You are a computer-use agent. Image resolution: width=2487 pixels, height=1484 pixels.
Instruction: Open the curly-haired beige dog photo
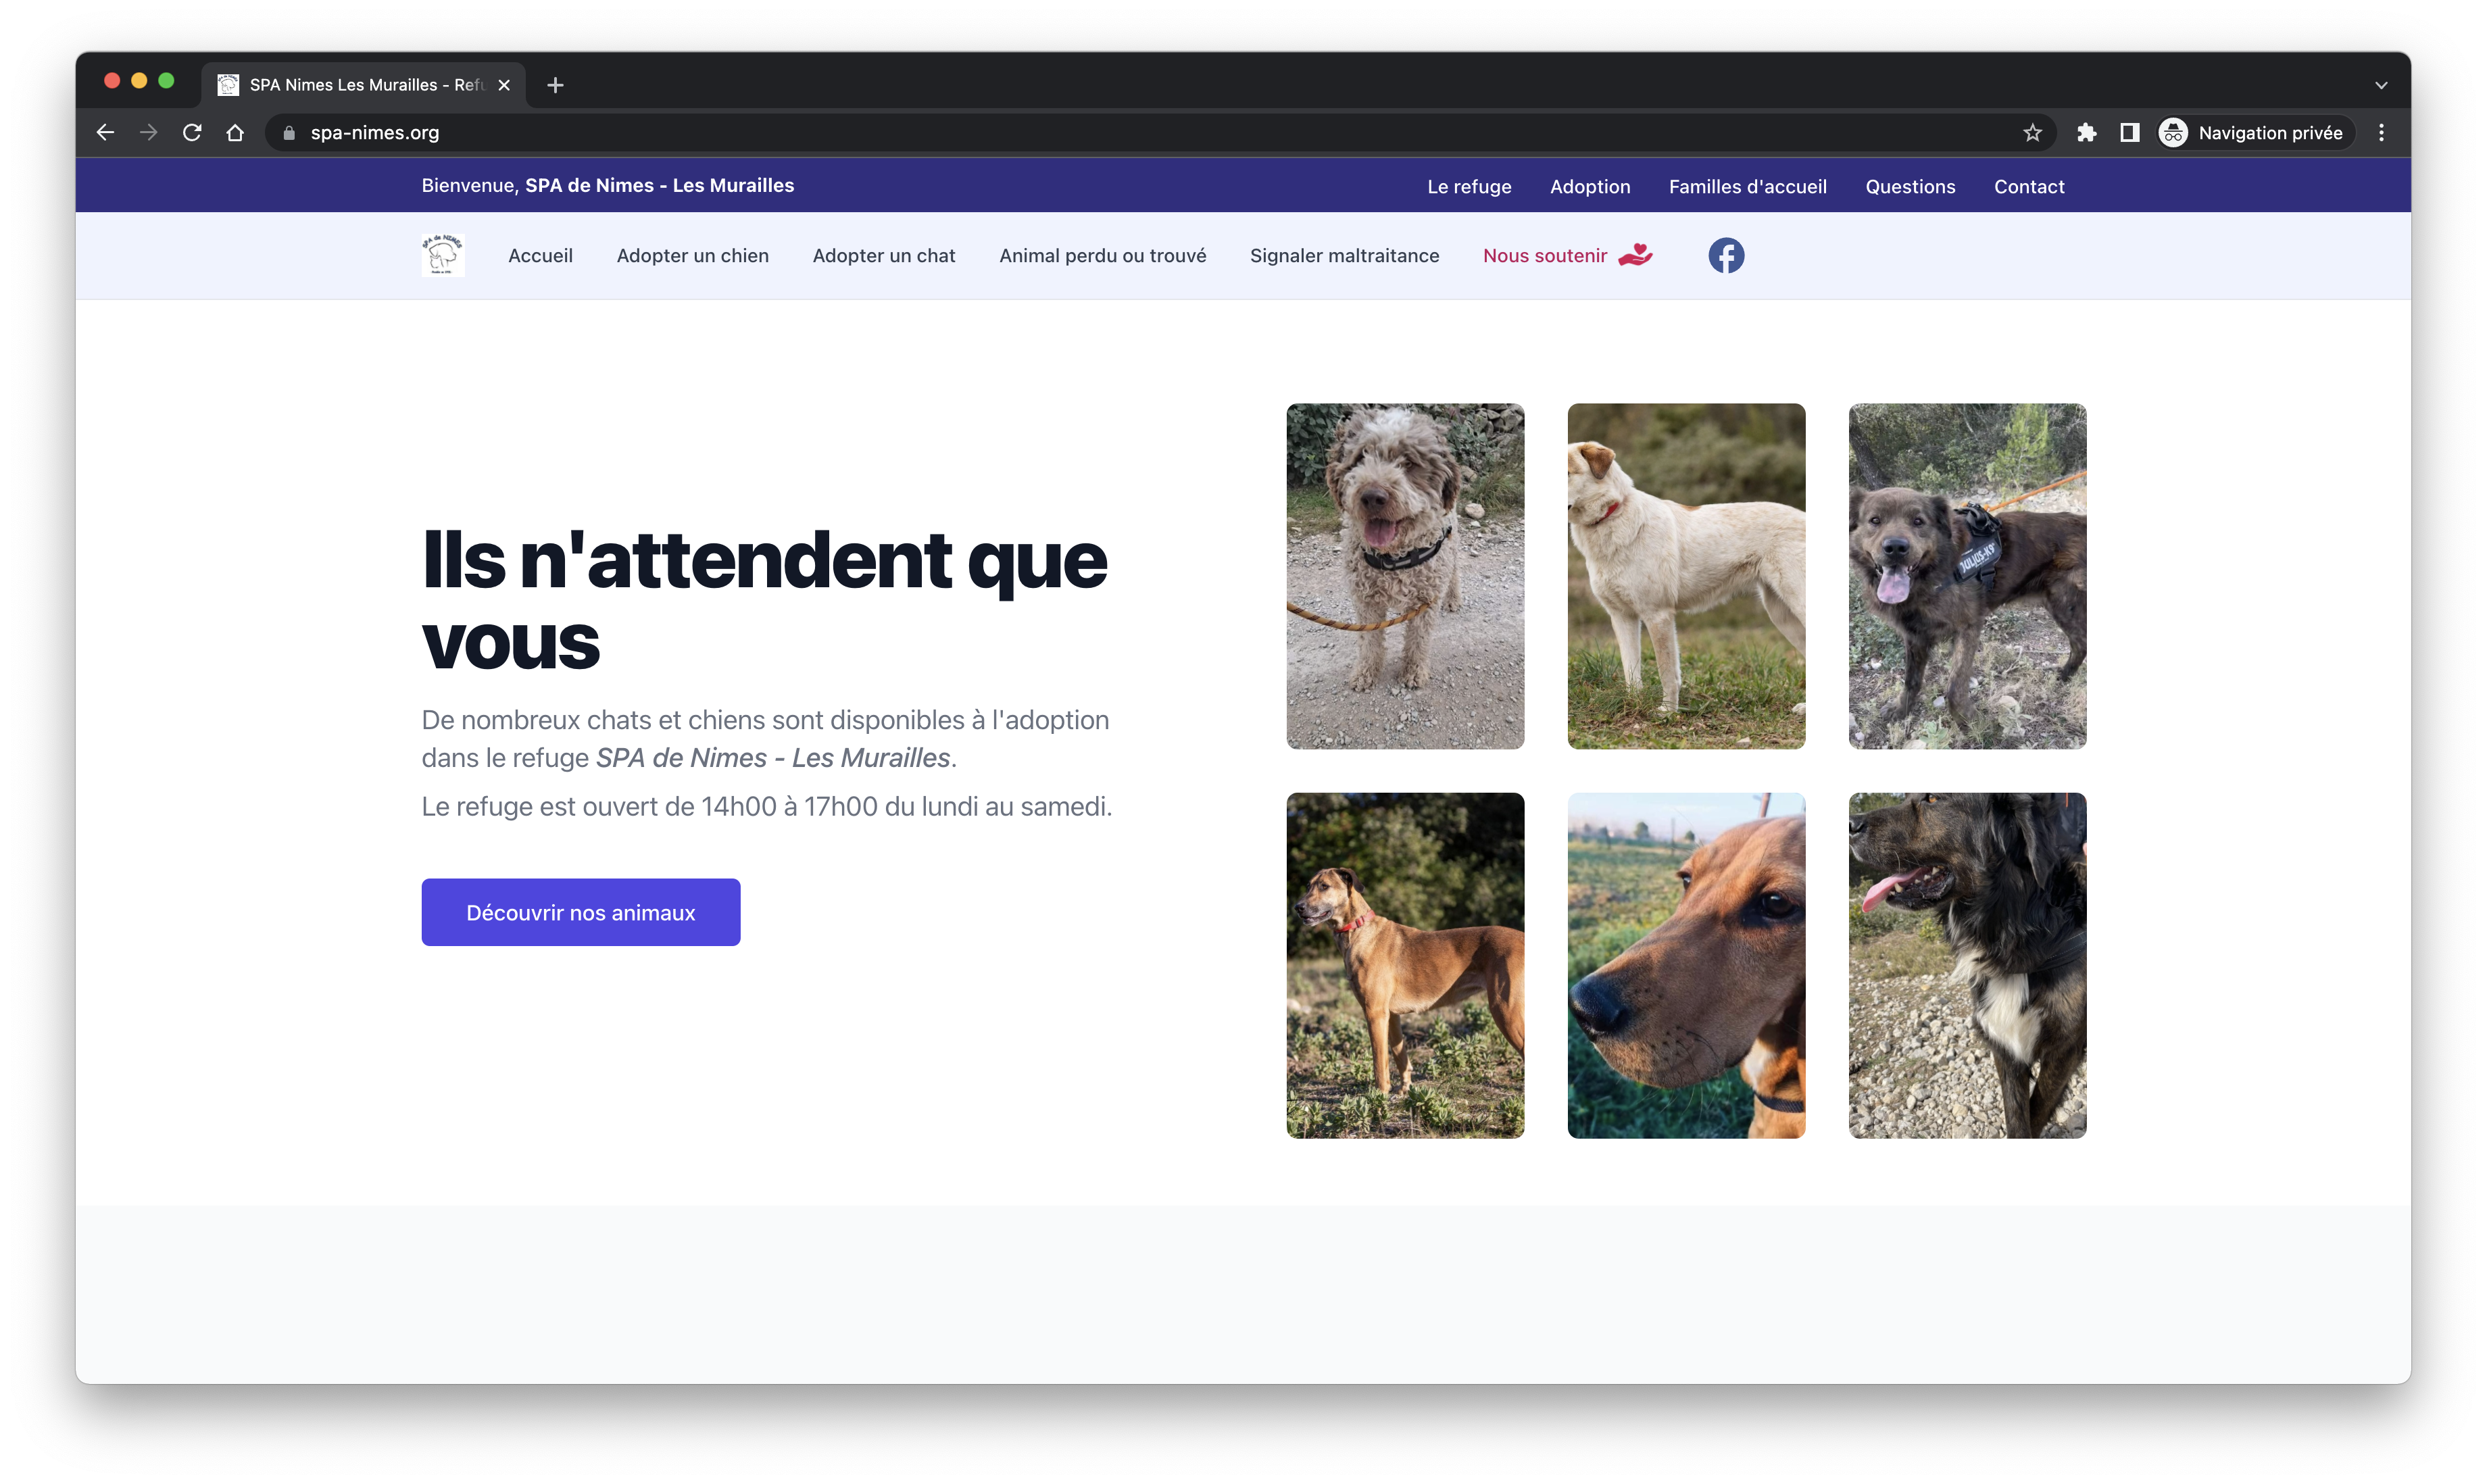click(1404, 576)
